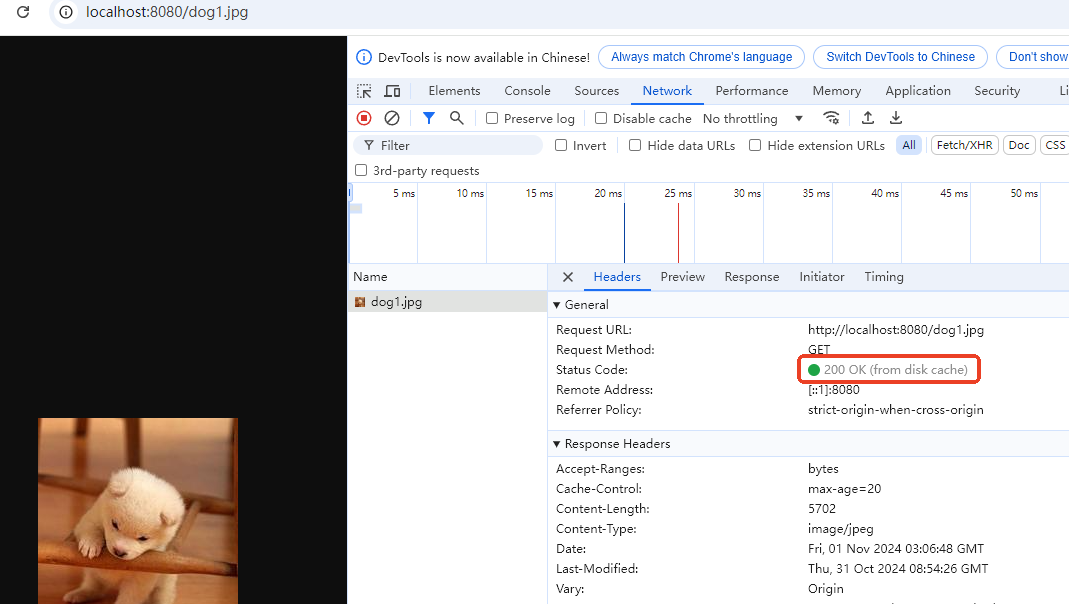Tick the 3rd-party requests checkbox
Viewport: 1069px width, 604px height.
[x=361, y=171]
